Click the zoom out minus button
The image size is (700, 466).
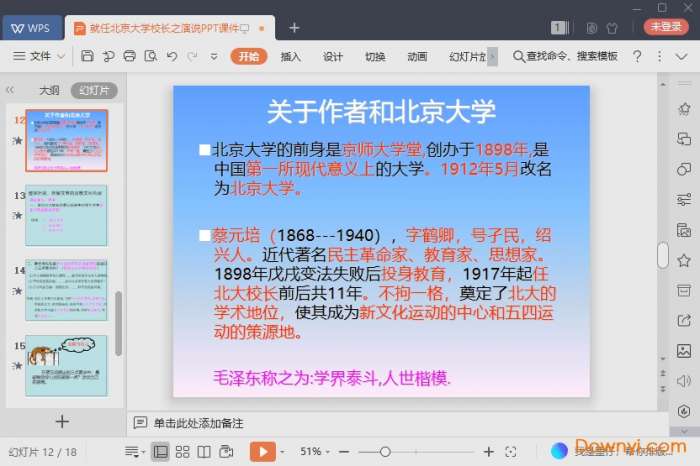click(x=344, y=452)
